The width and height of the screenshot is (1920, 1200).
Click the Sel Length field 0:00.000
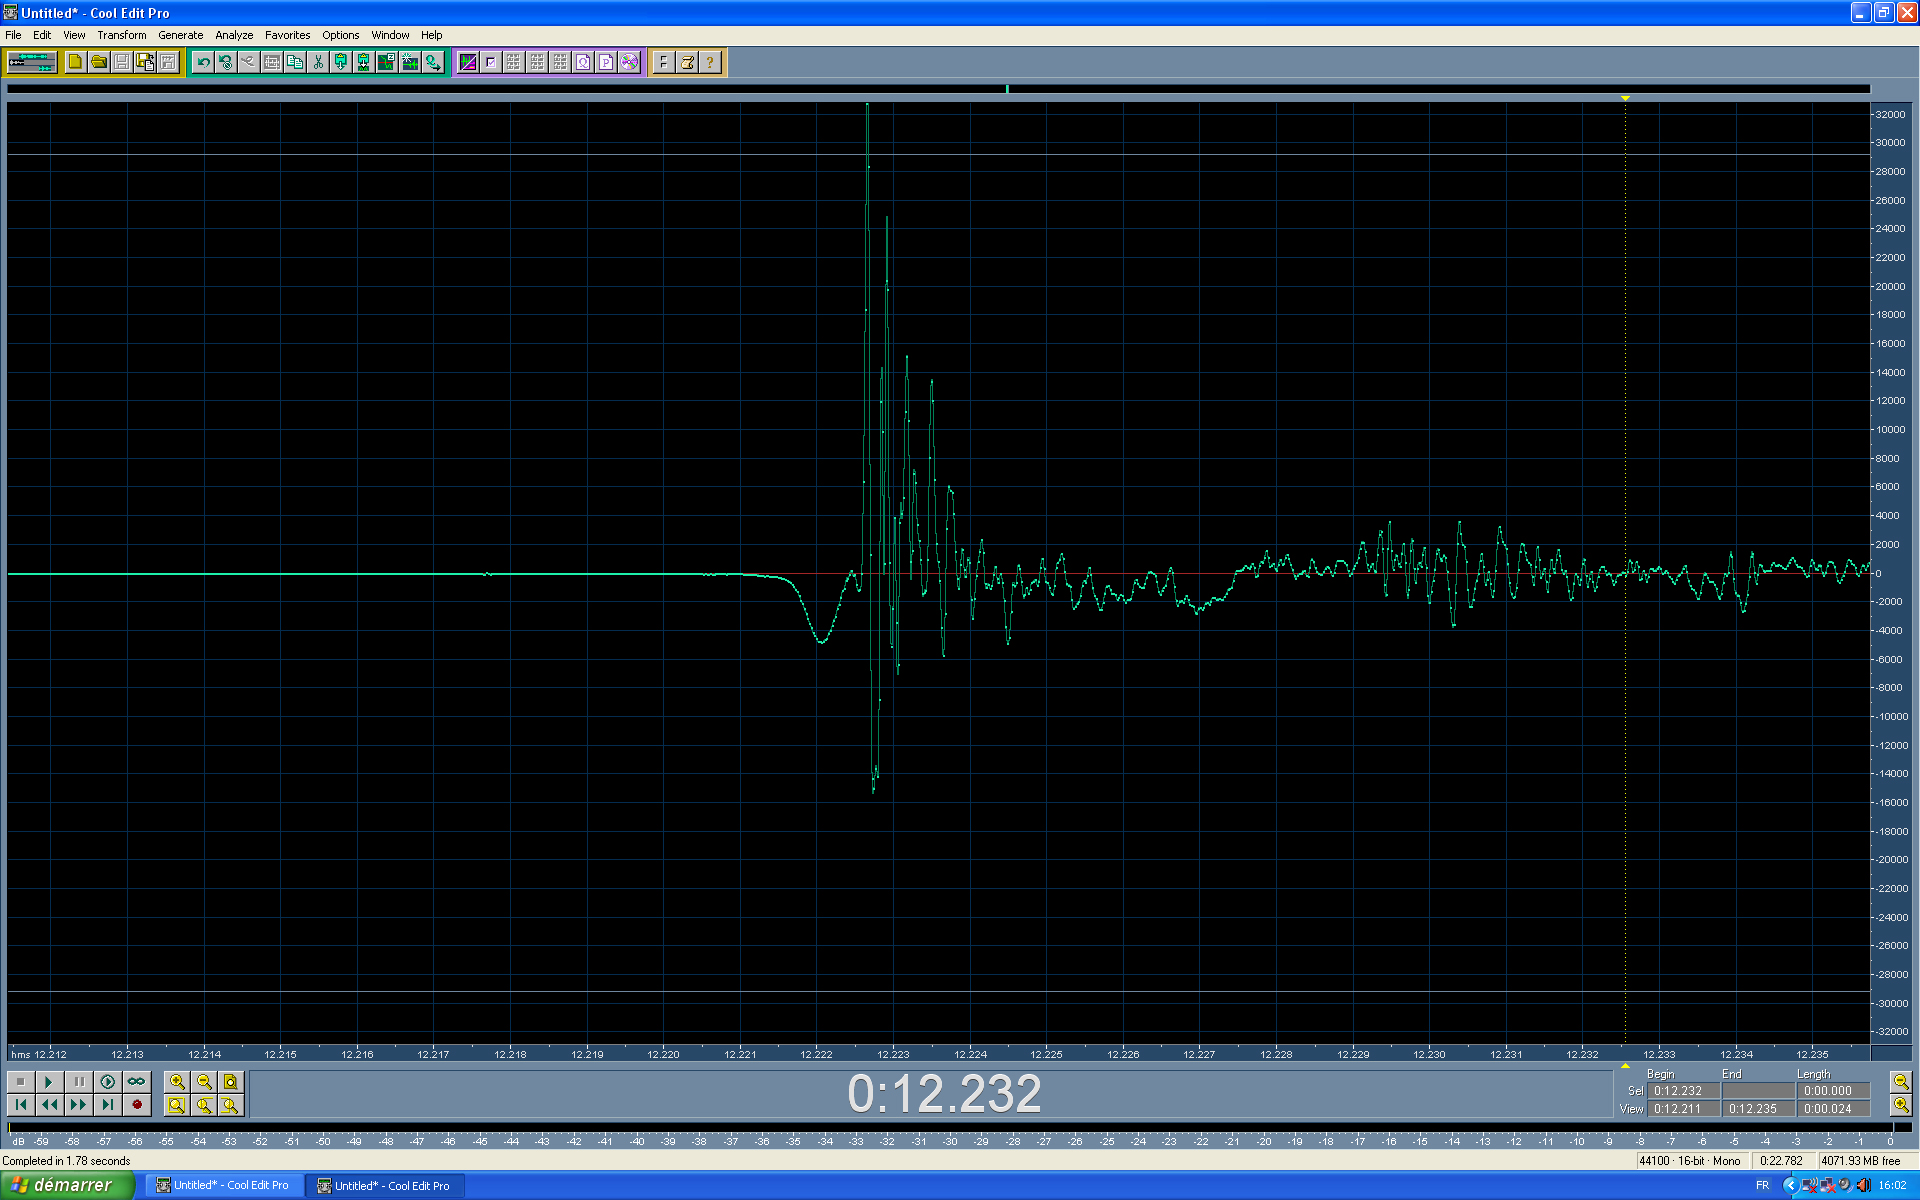pos(1834,1091)
